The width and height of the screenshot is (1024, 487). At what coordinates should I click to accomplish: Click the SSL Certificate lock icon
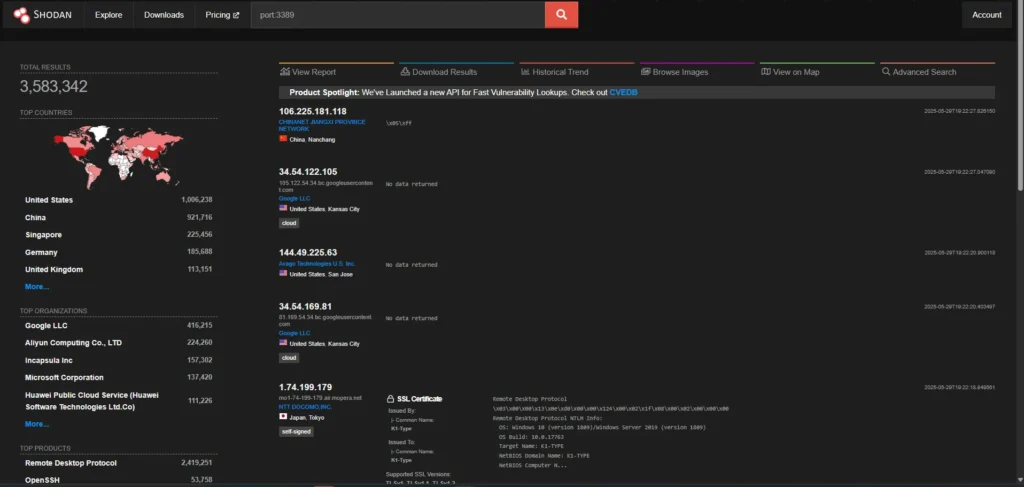[x=391, y=399]
